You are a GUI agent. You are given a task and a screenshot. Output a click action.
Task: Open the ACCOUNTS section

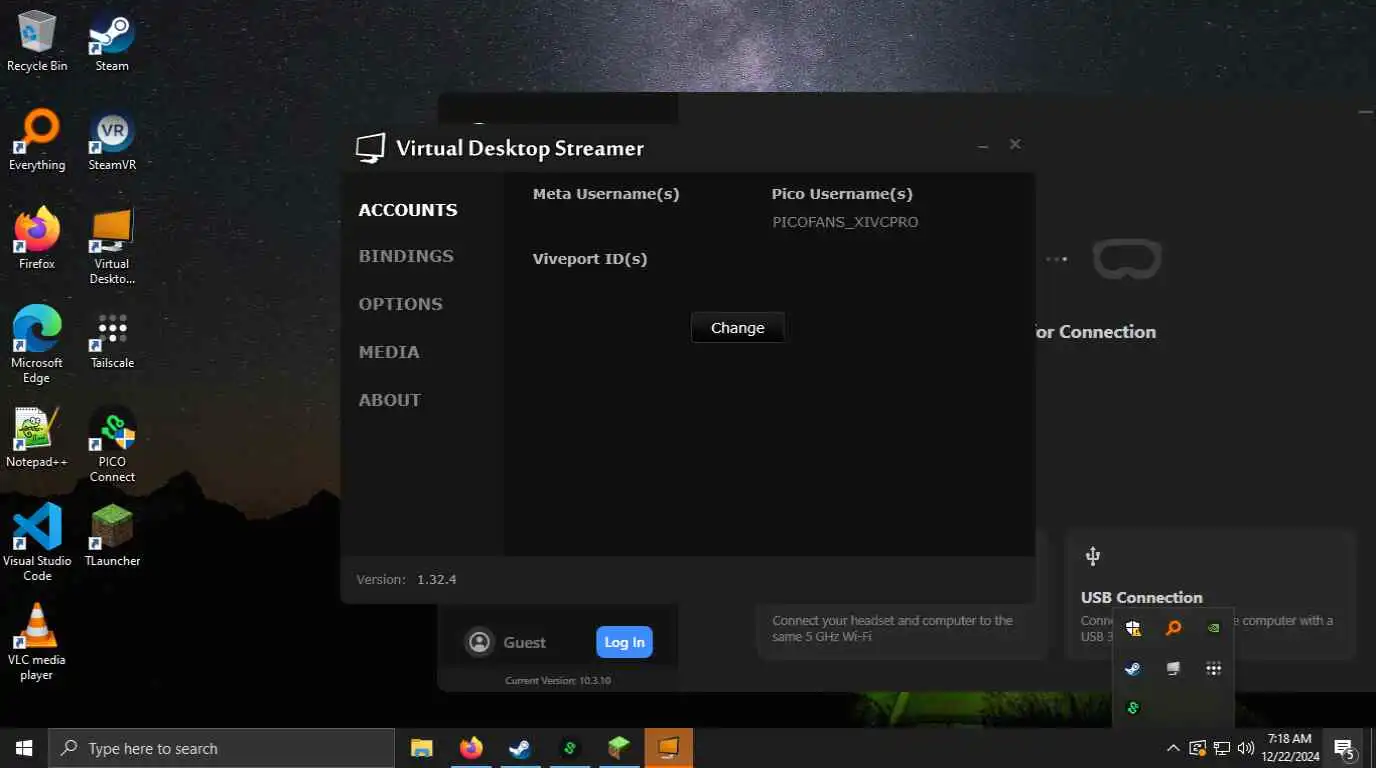click(x=408, y=210)
